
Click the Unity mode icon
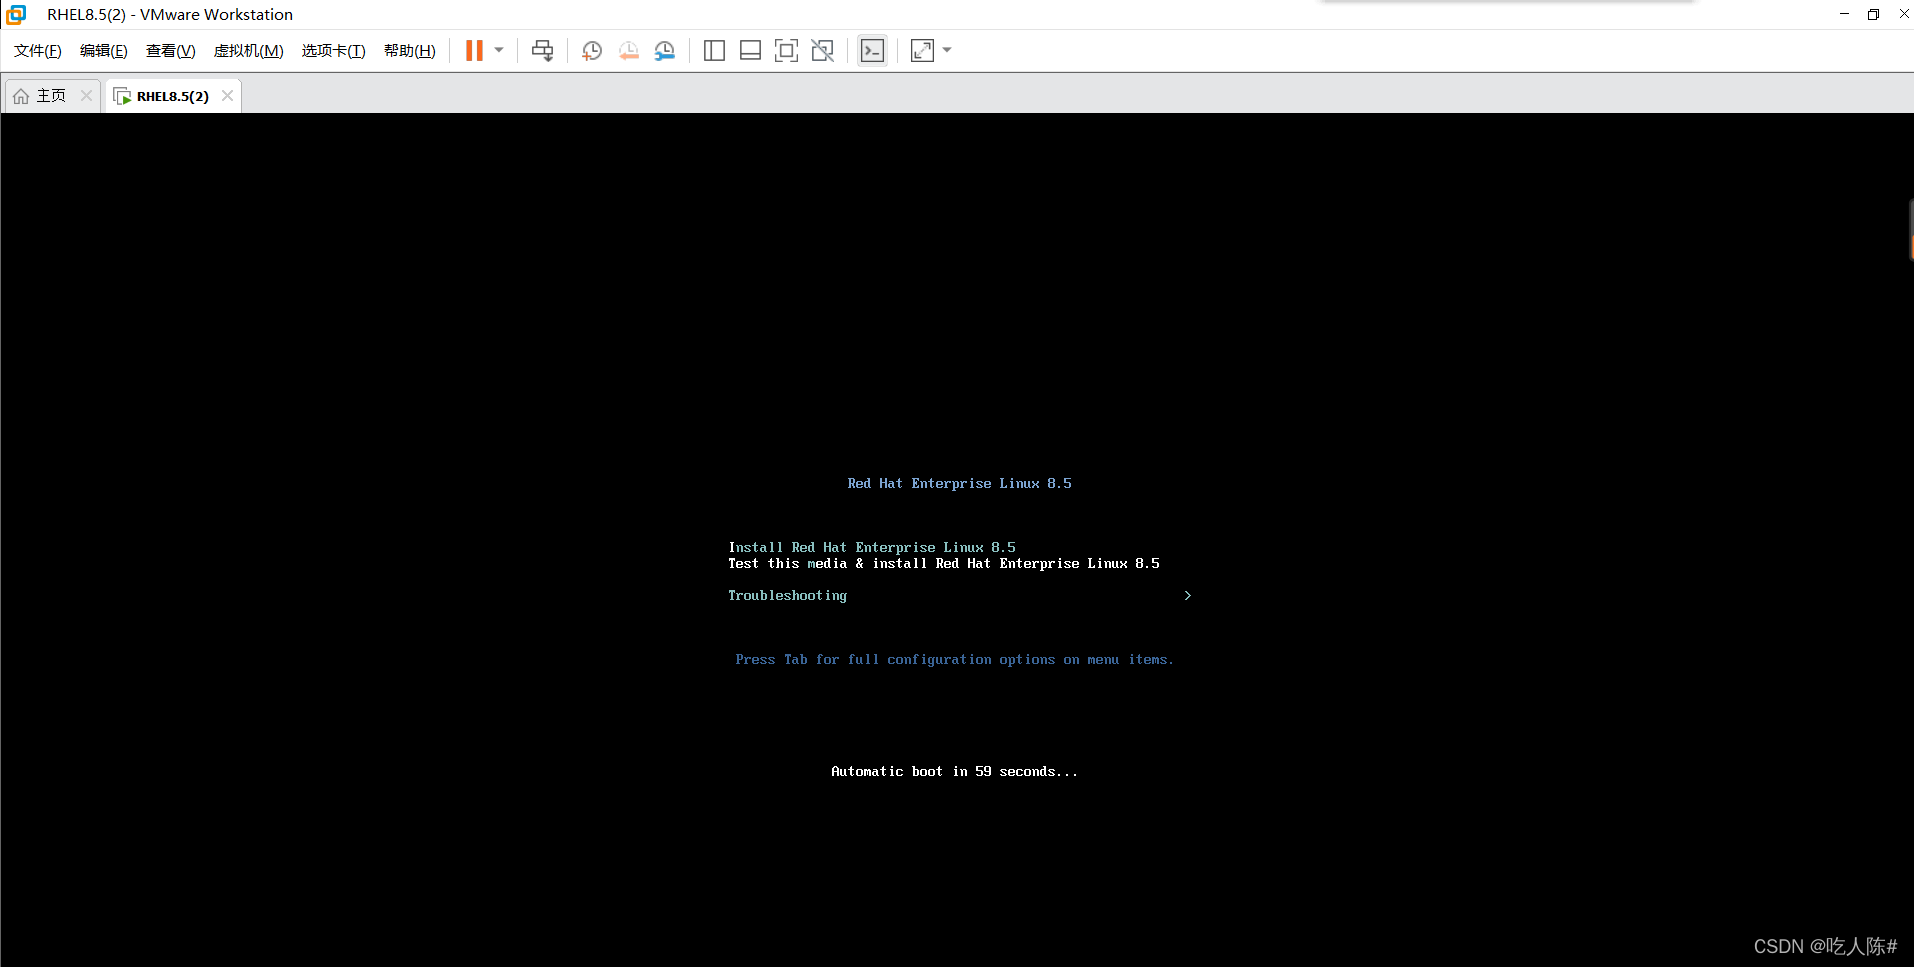coord(822,50)
